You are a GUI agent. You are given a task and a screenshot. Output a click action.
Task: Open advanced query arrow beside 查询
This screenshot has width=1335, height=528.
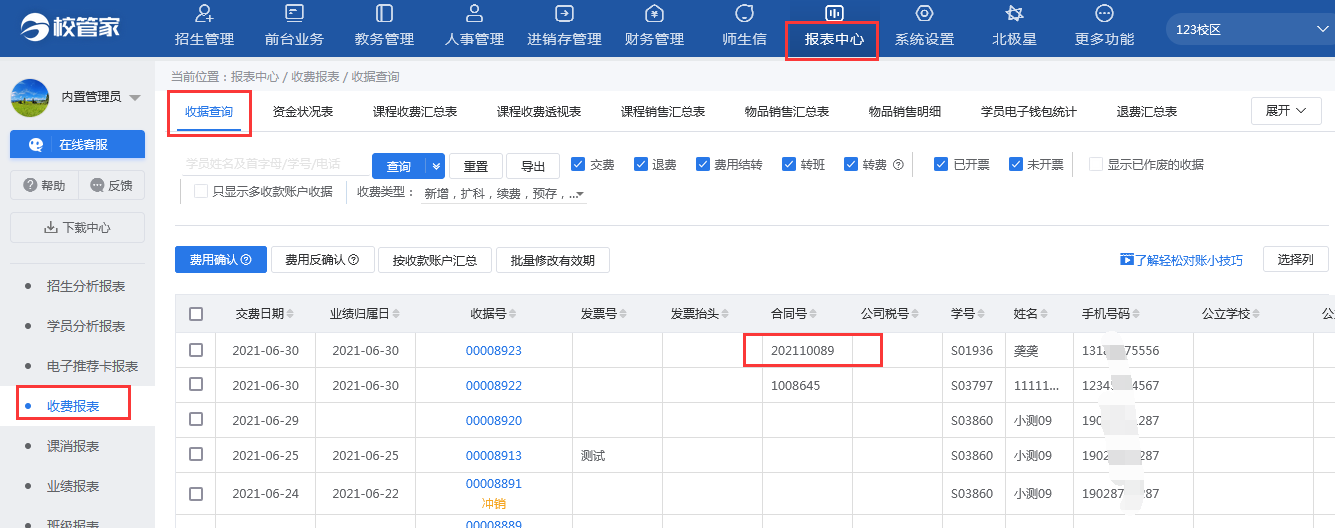coord(435,166)
